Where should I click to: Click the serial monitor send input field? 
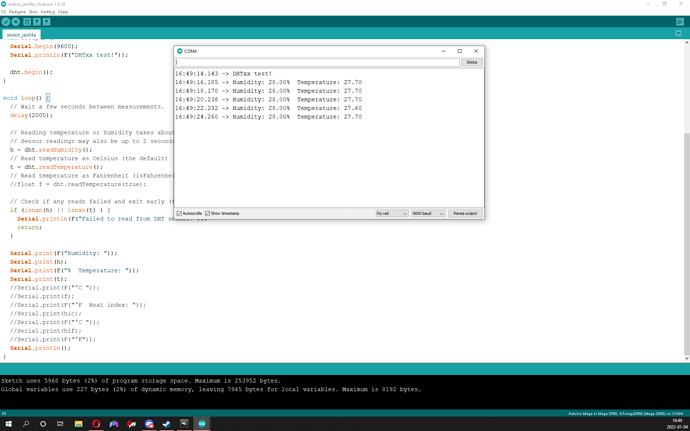coord(317,62)
